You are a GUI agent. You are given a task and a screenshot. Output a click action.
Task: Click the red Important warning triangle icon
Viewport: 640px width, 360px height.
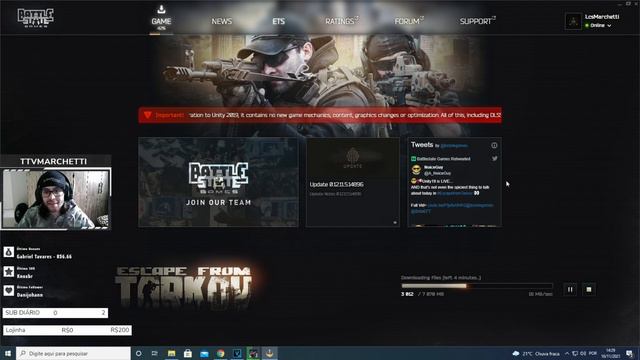[x=147, y=115]
